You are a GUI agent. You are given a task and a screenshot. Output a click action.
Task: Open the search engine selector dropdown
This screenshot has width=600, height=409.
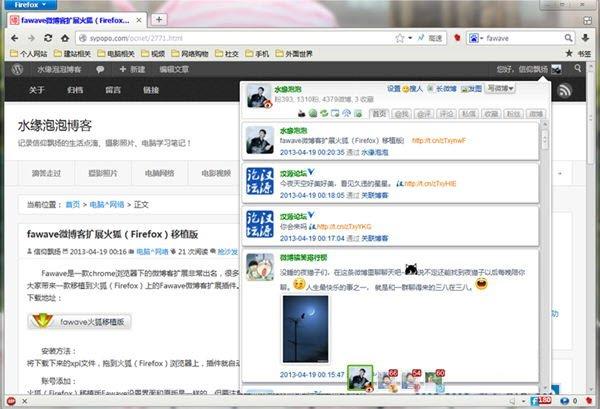tap(476, 38)
